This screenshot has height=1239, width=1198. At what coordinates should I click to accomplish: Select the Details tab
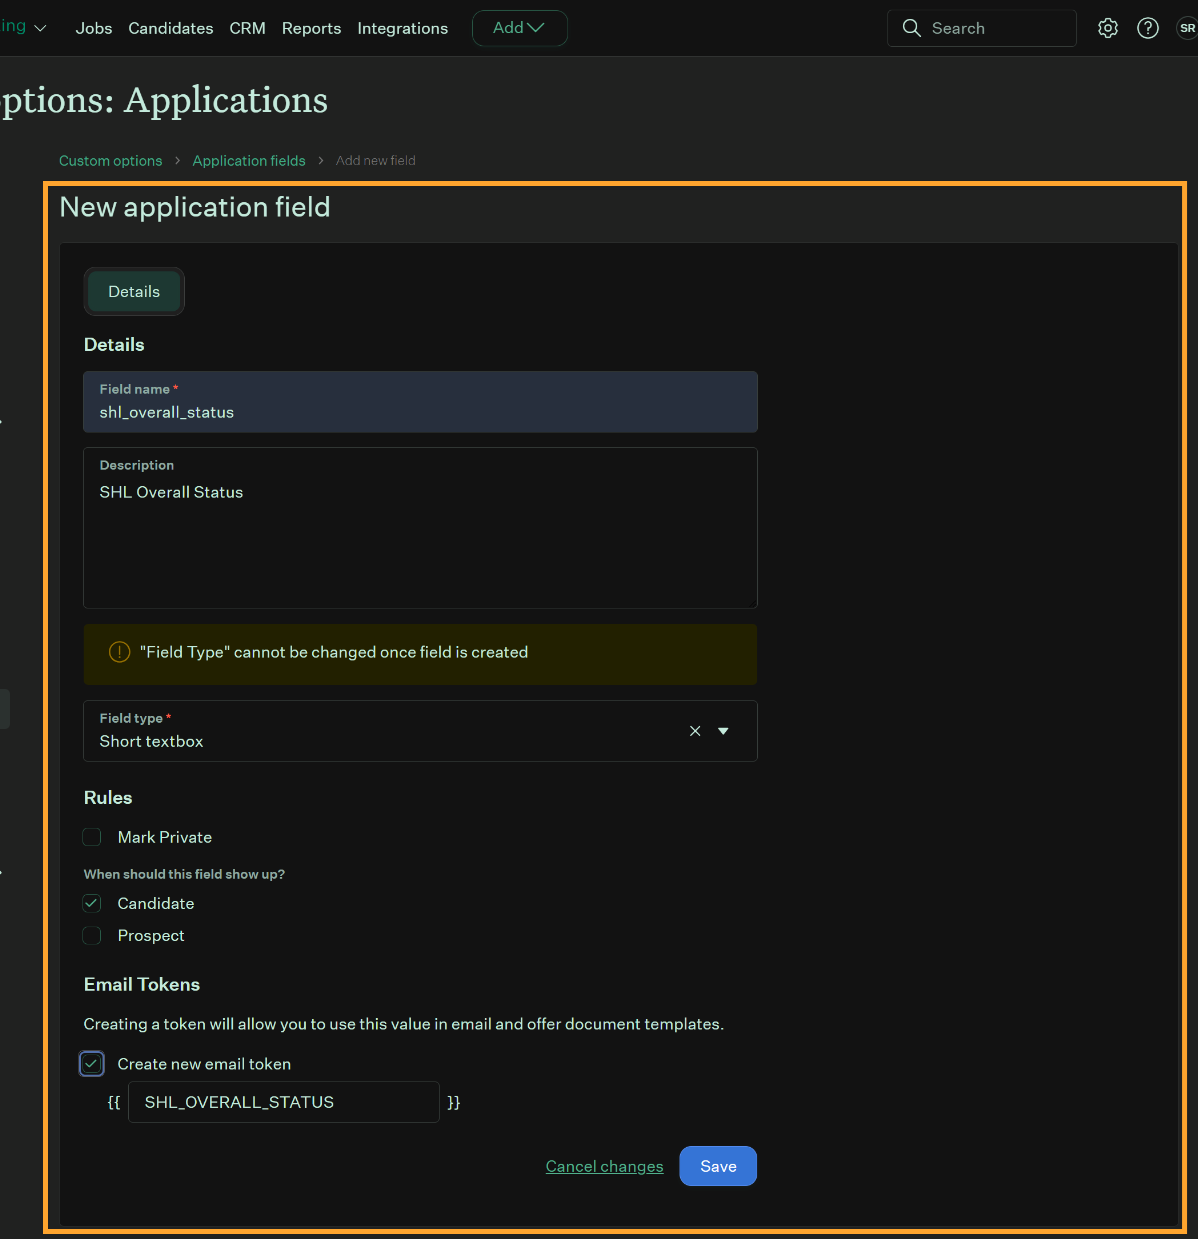(134, 292)
